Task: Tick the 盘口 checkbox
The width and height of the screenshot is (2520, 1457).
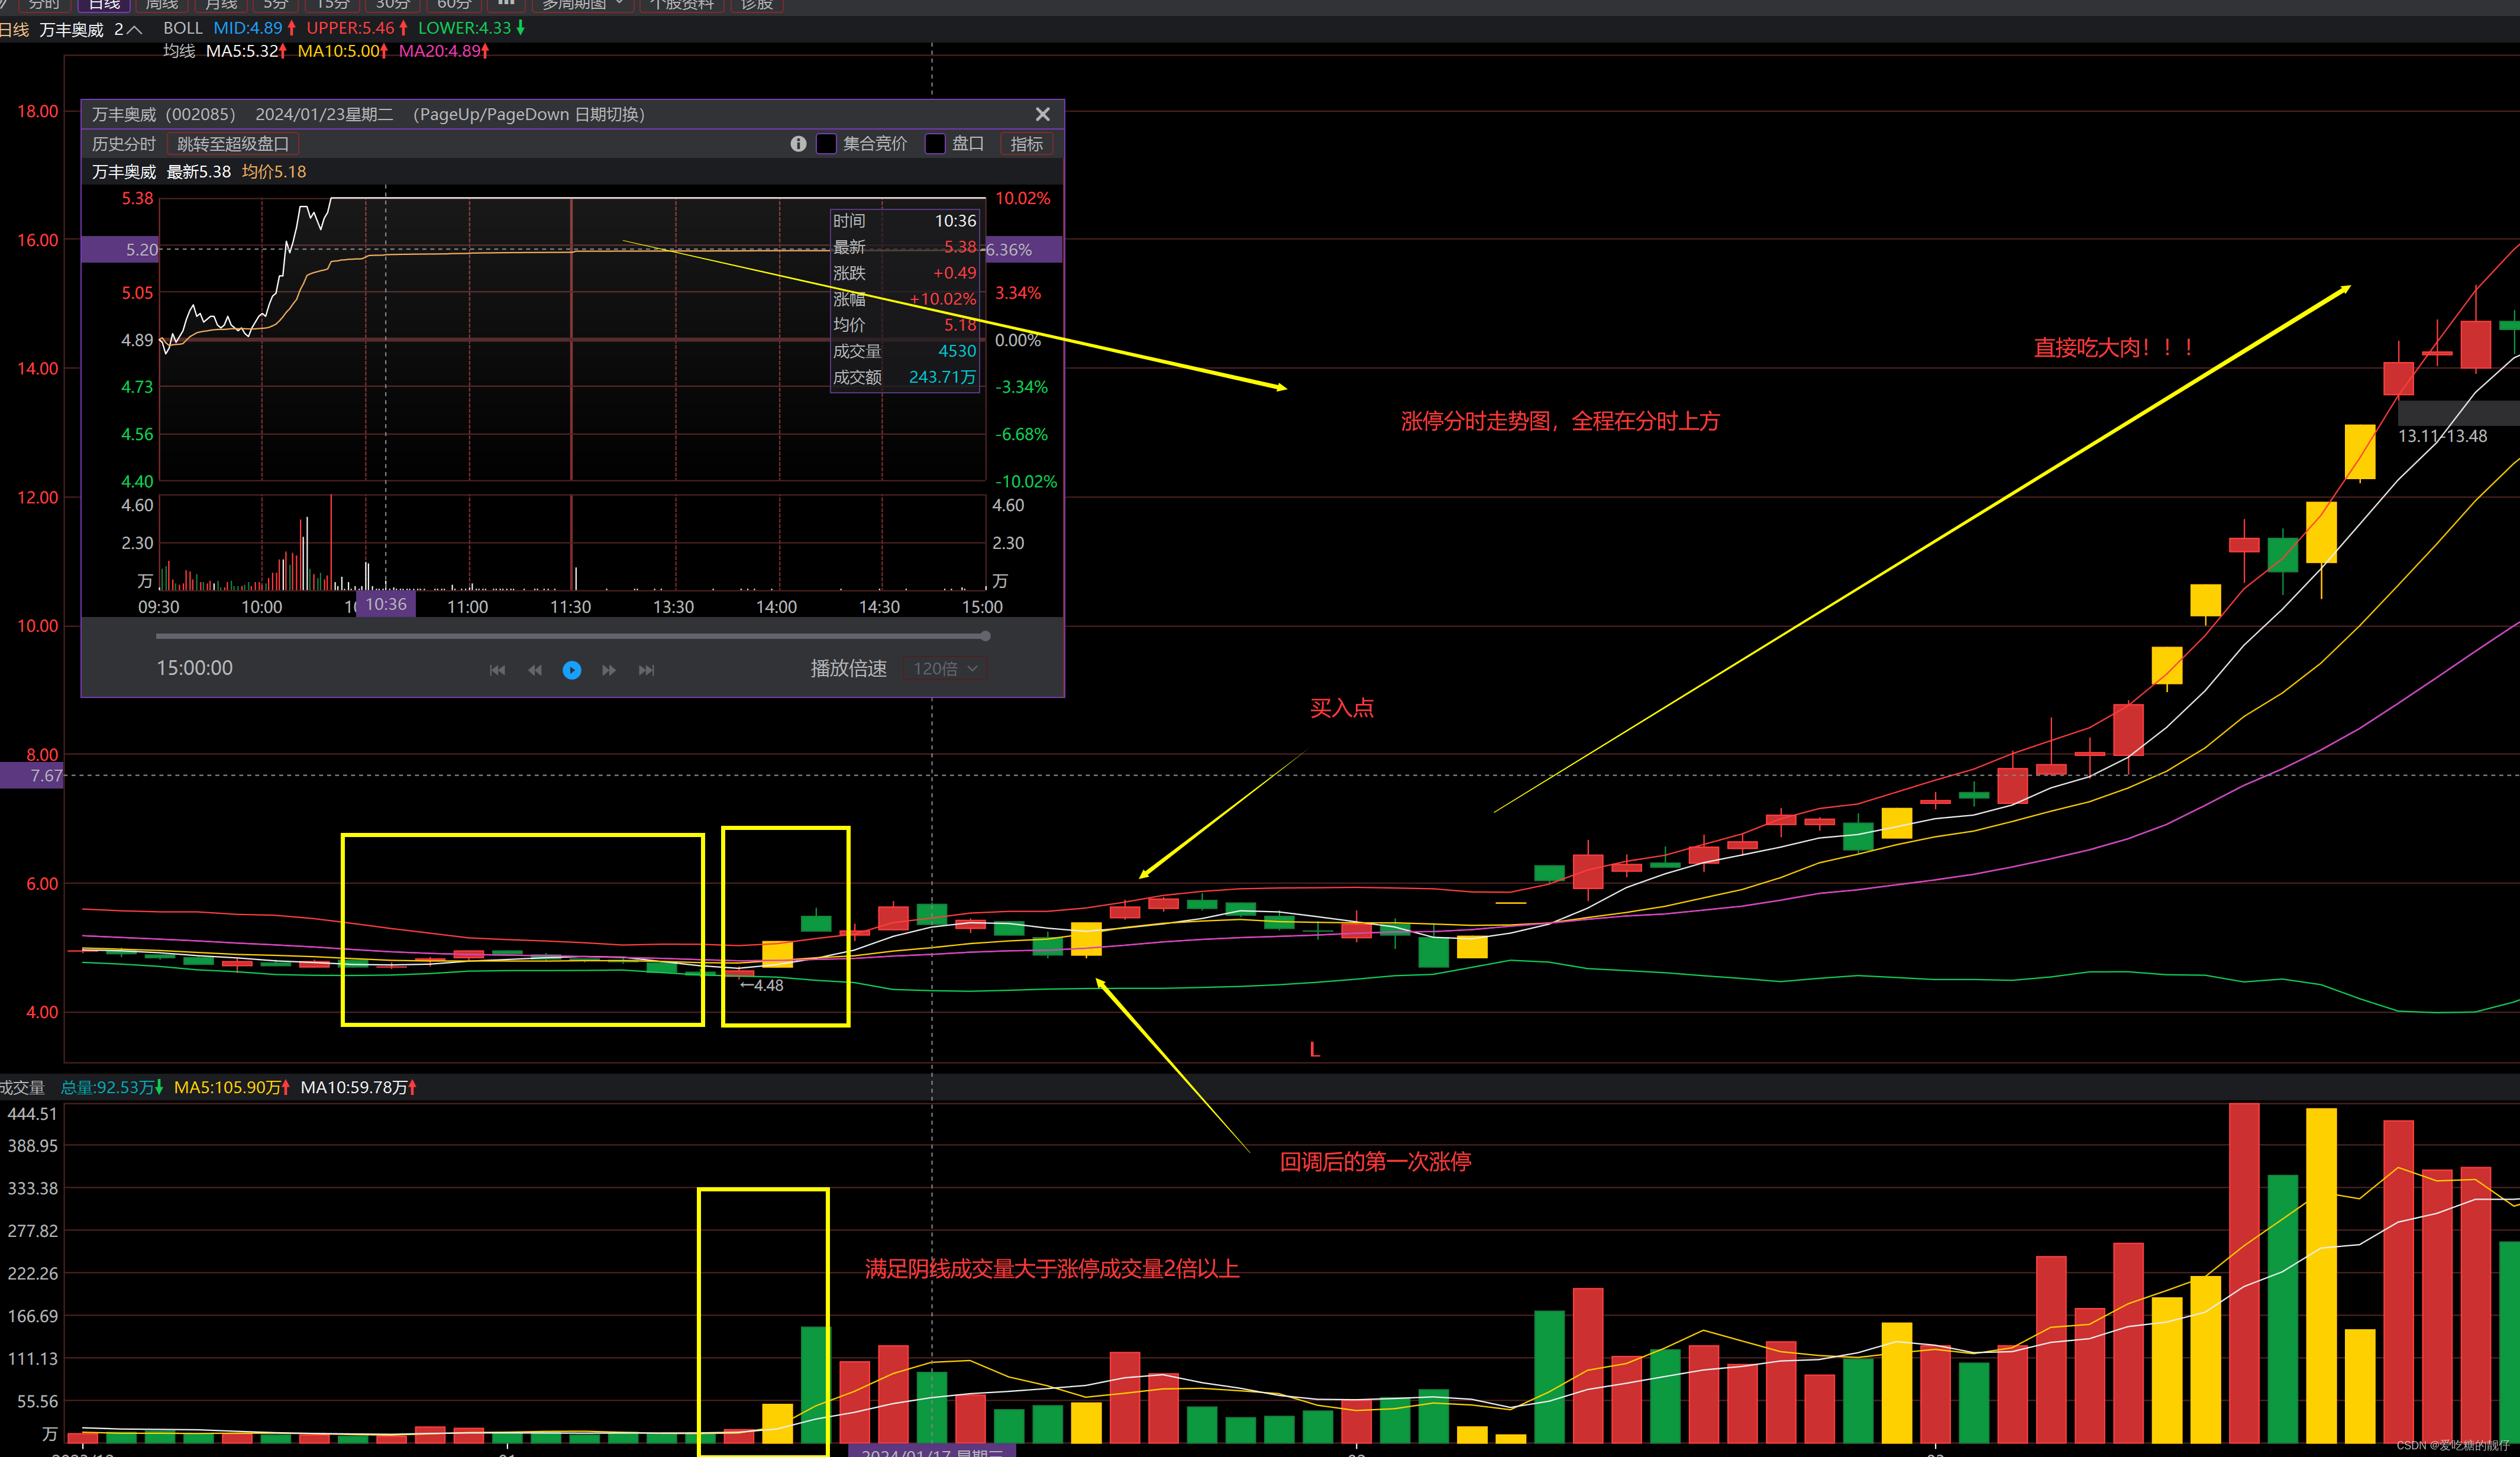Action: pos(935,144)
